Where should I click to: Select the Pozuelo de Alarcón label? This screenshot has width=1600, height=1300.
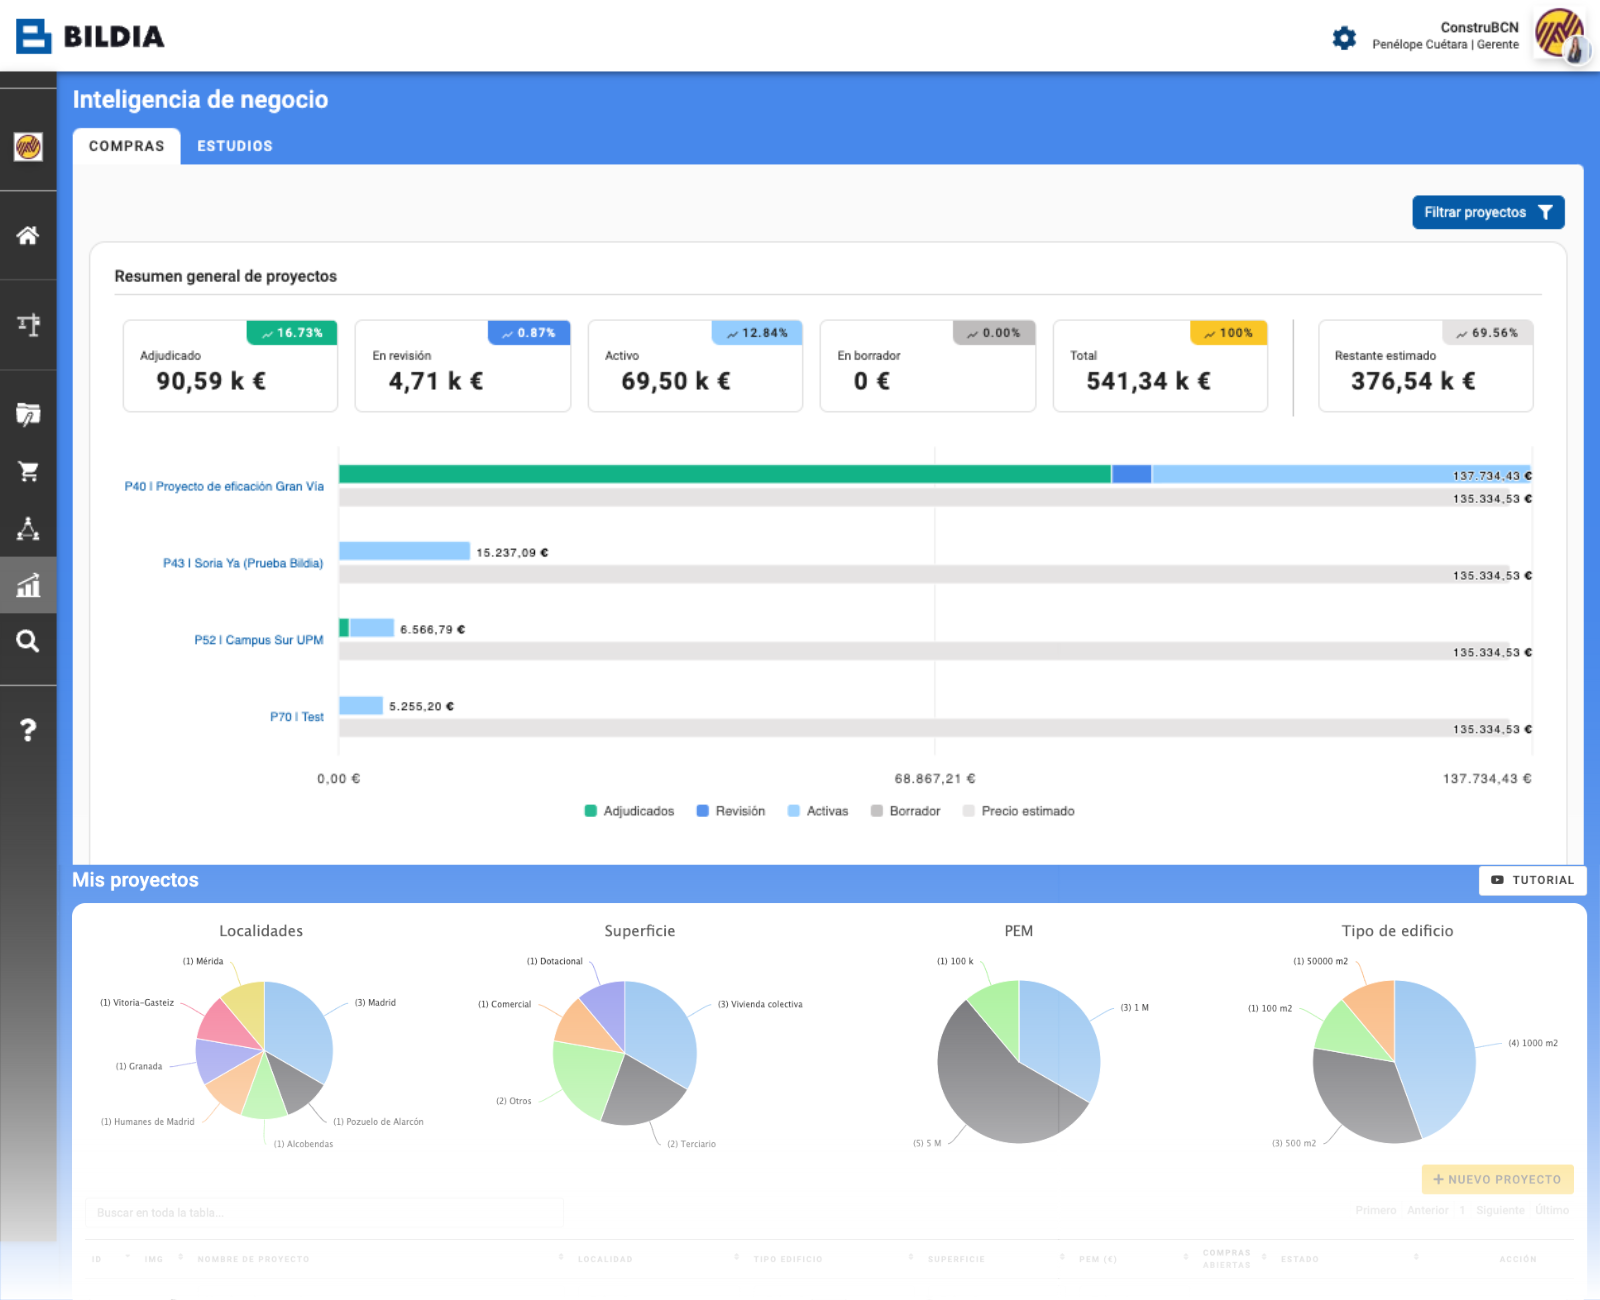pyautogui.click(x=378, y=1122)
